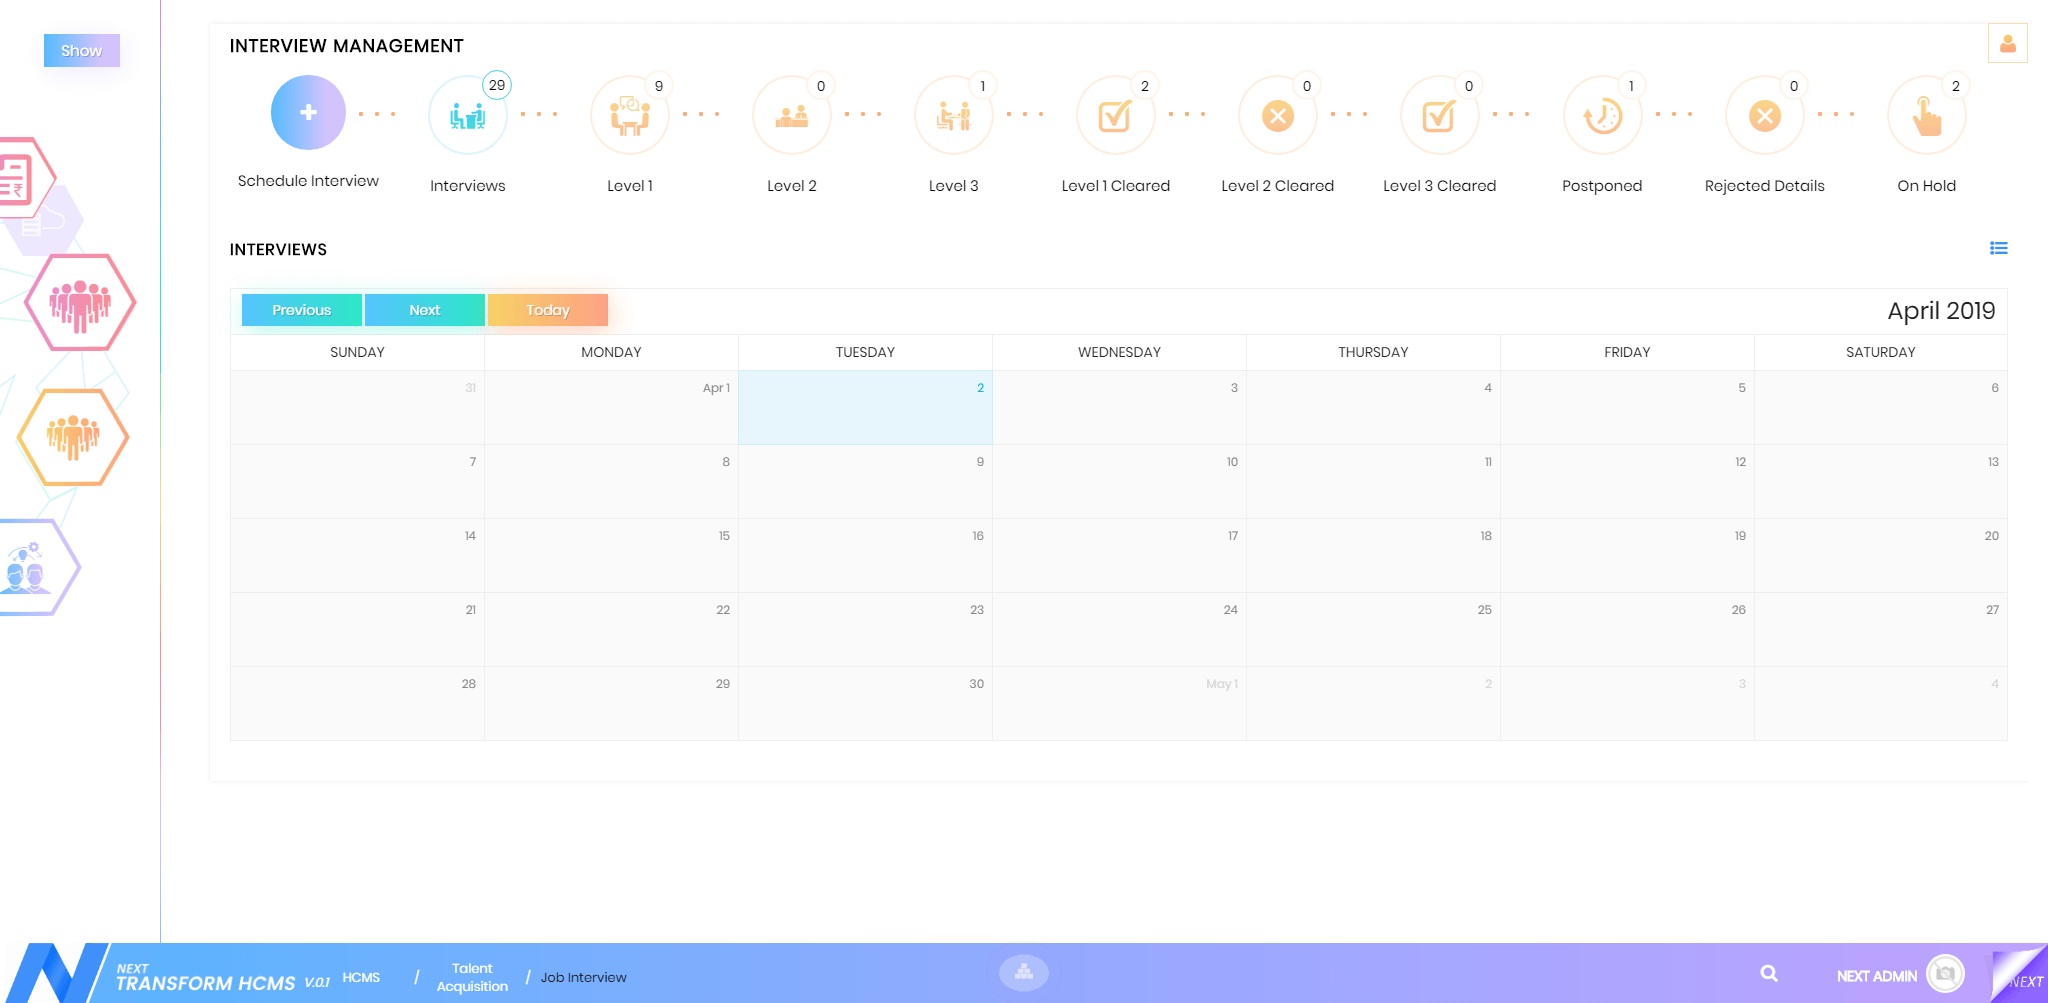Go to Next month
Image resolution: width=2048 pixels, height=1003 pixels.
424,310
